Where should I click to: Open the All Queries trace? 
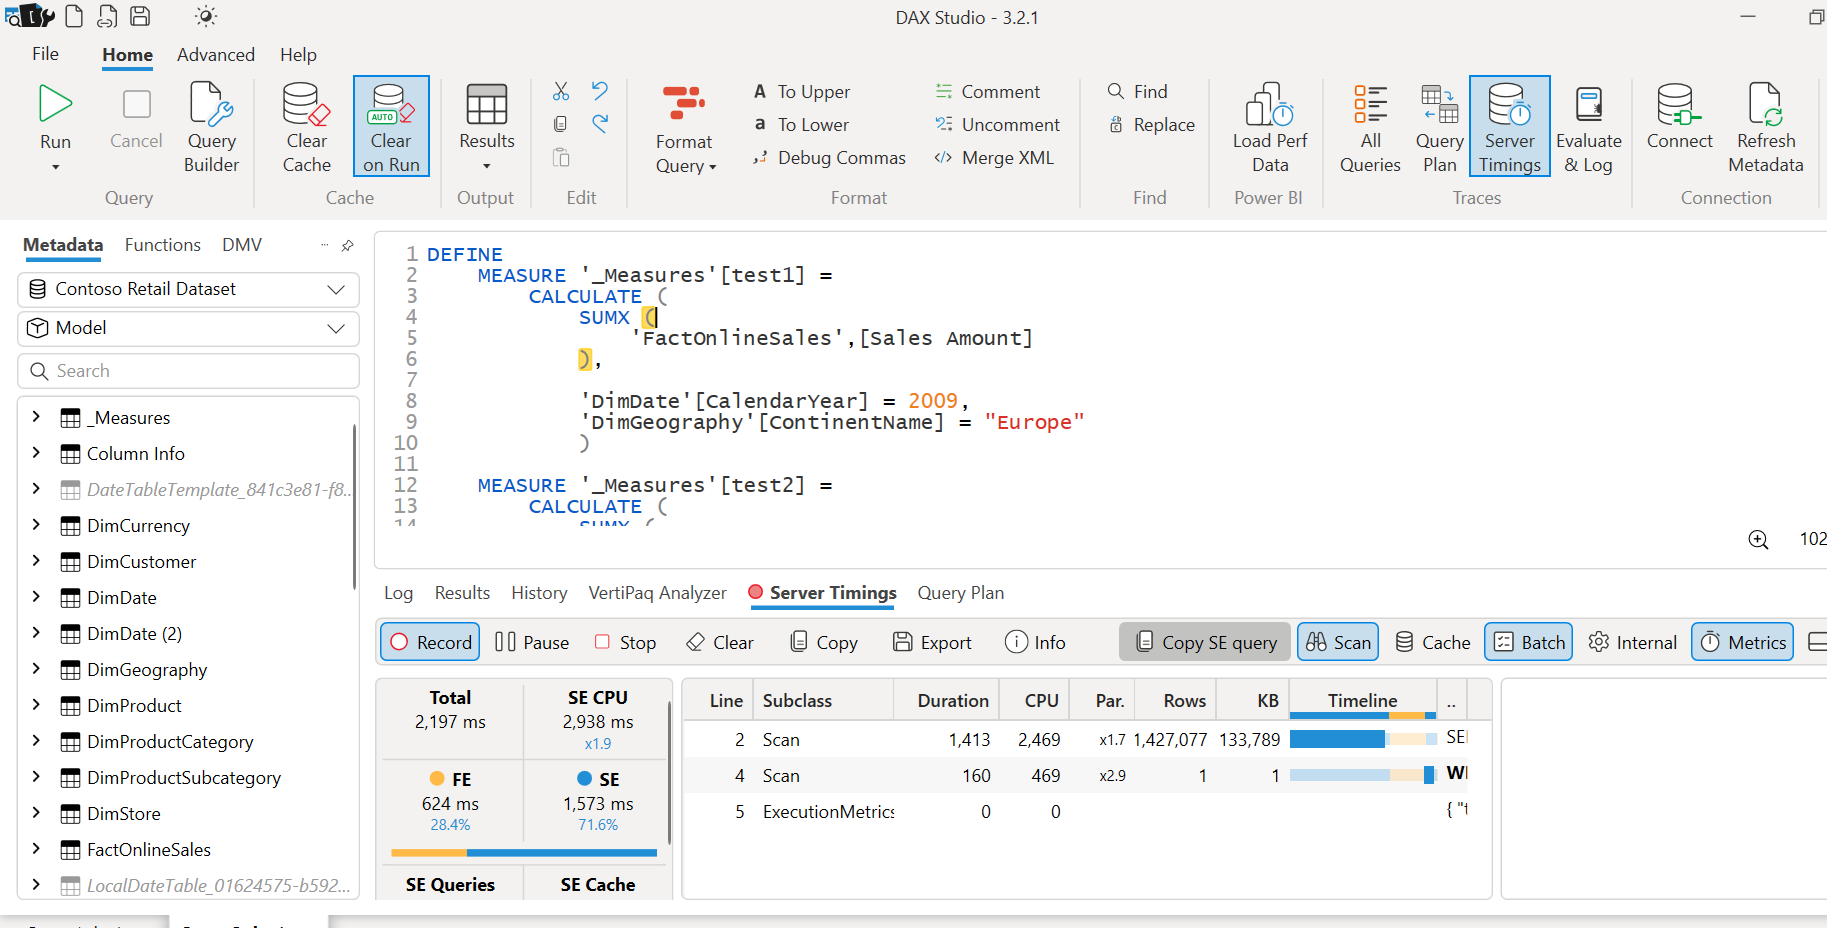click(1369, 125)
